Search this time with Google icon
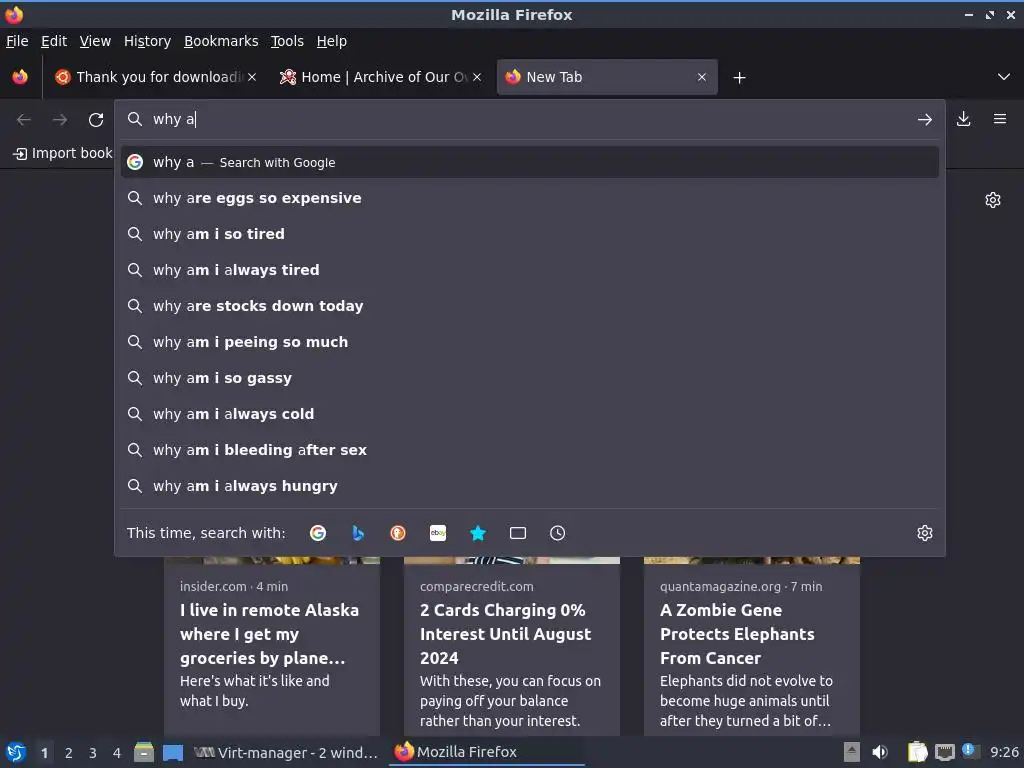The width and height of the screenshot is (1024, 768). coord(318,533)
